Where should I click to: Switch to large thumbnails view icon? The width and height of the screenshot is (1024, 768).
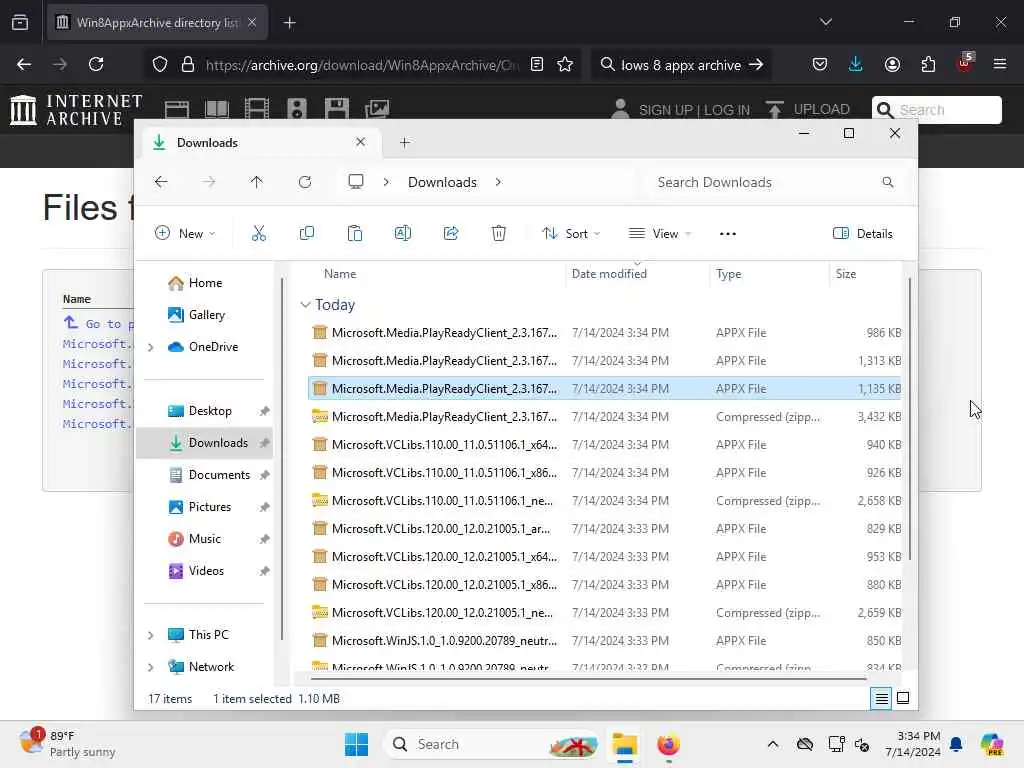pyautogui.click(x=903, y=699)
